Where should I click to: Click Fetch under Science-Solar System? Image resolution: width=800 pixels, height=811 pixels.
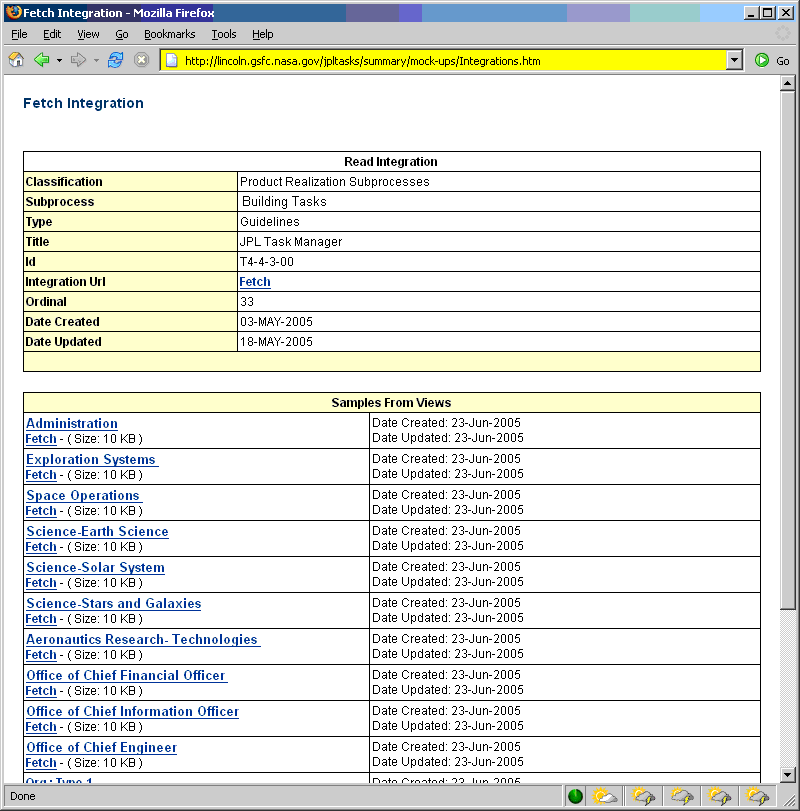coord(41,583)
